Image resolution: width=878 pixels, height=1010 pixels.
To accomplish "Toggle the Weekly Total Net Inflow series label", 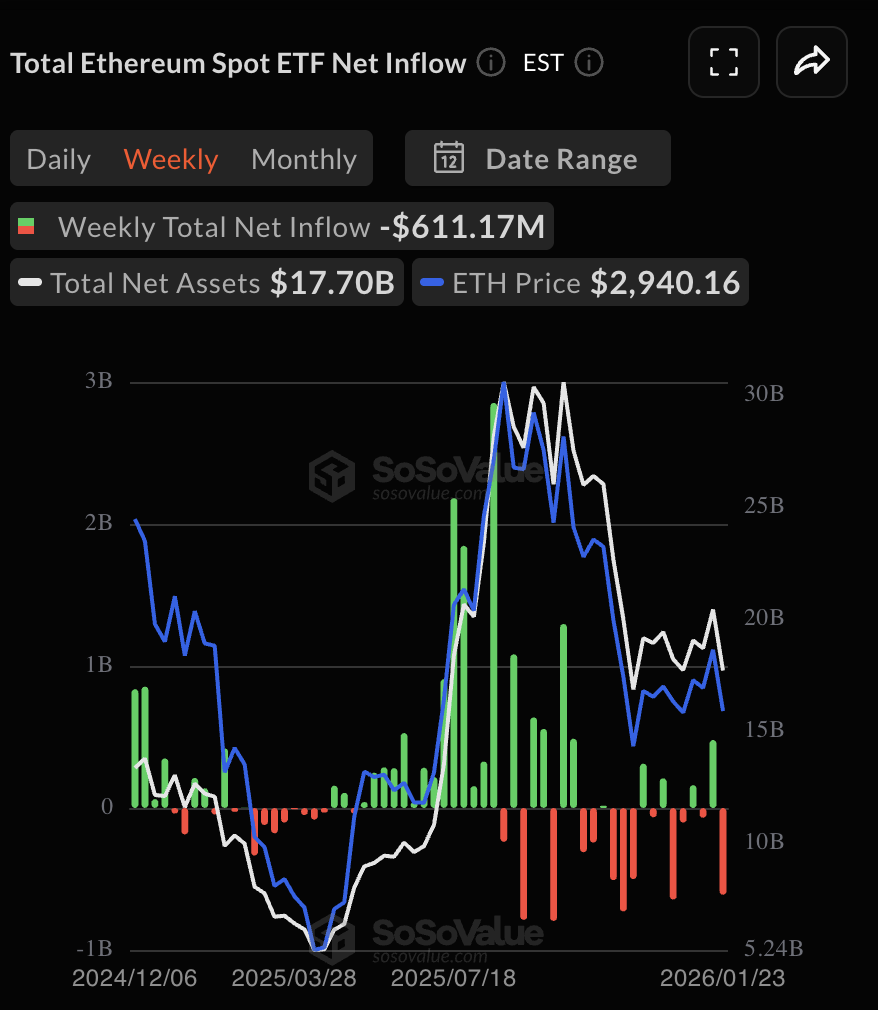I will pyautogui.click(x=213, y=228).
